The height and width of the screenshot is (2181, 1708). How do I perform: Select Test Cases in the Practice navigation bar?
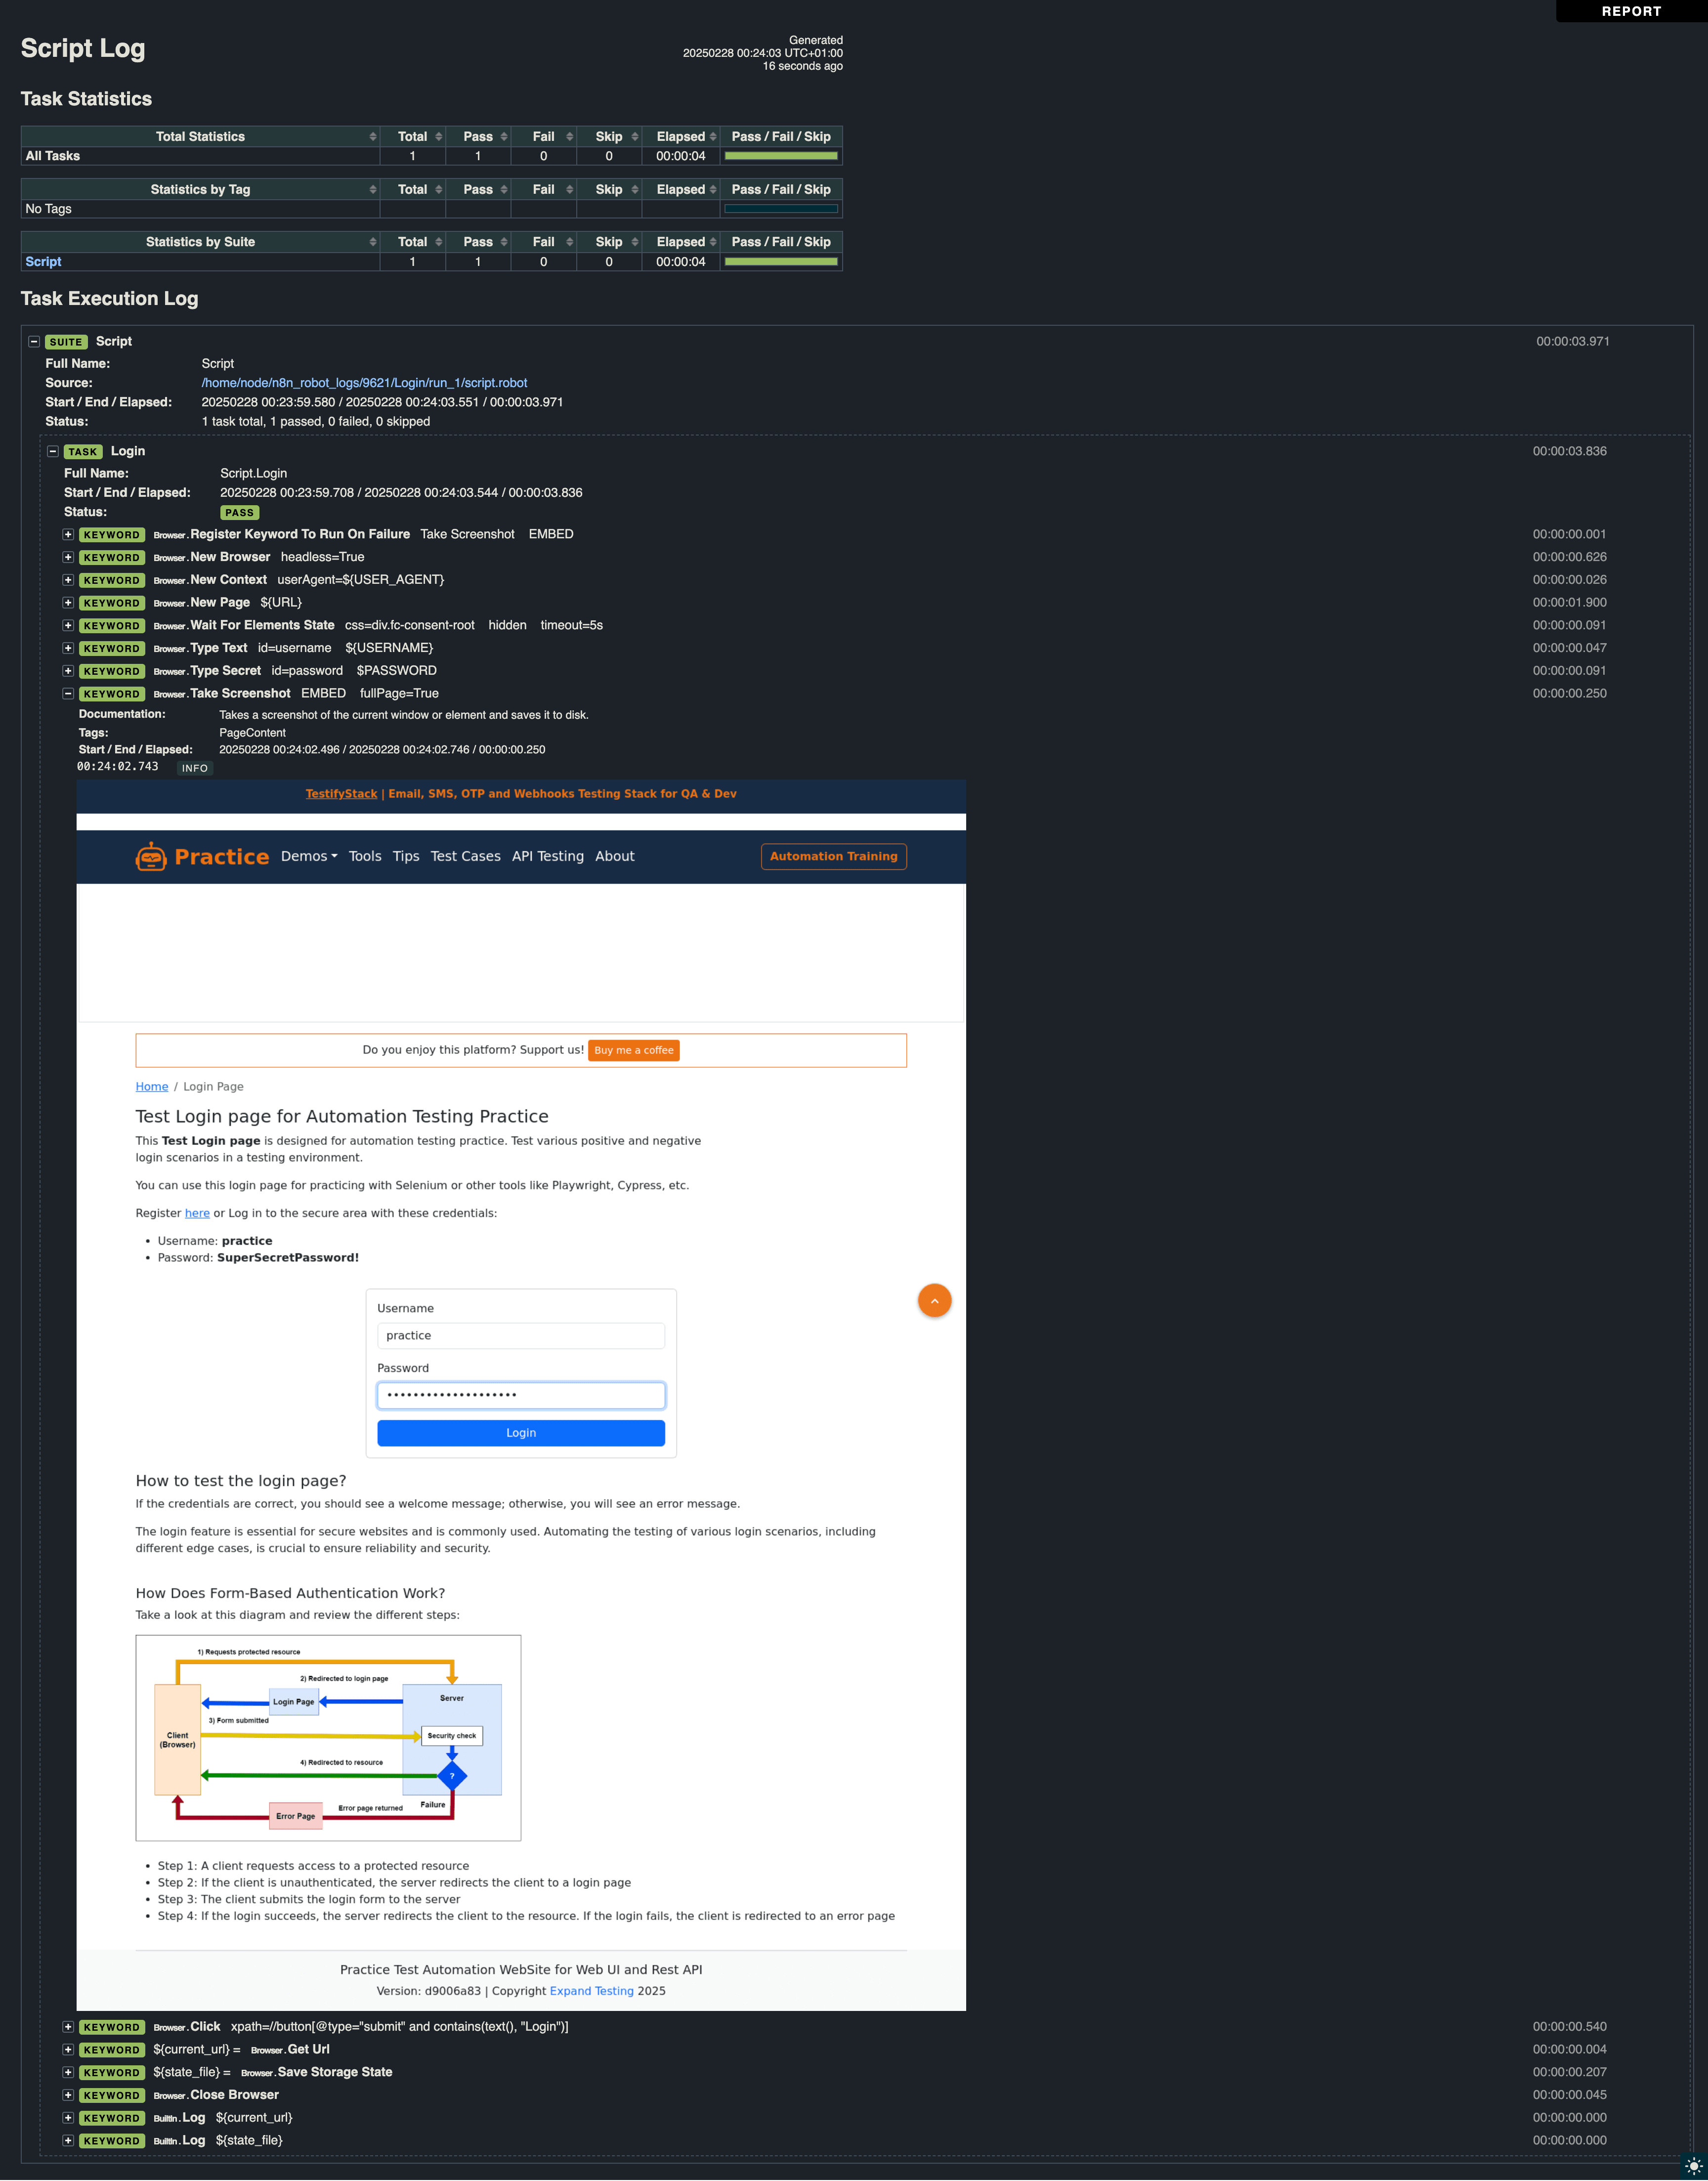pyautogui.click(x=465, y=856)
